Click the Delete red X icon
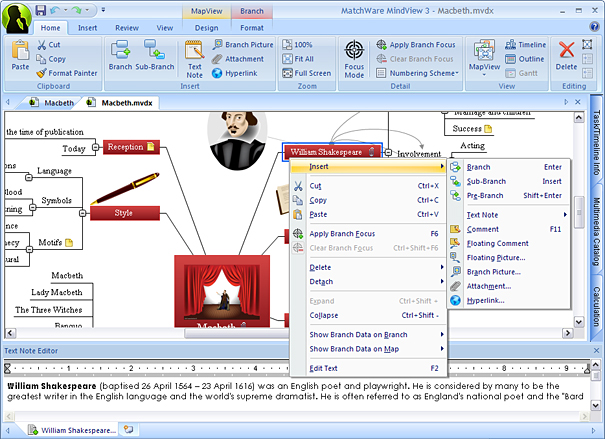Image resolution: width=605 pixels, height=439 pixels. click(566, 49)
